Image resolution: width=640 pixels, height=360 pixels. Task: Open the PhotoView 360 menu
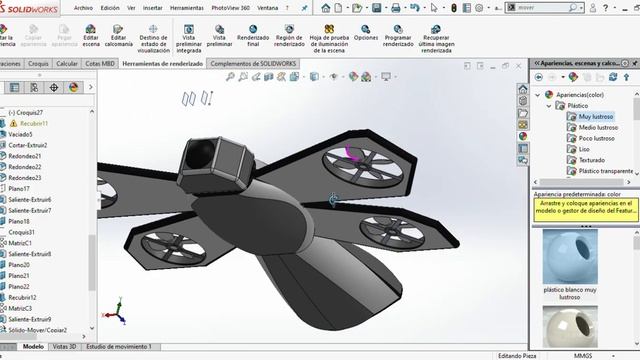[x=231, y=8]
